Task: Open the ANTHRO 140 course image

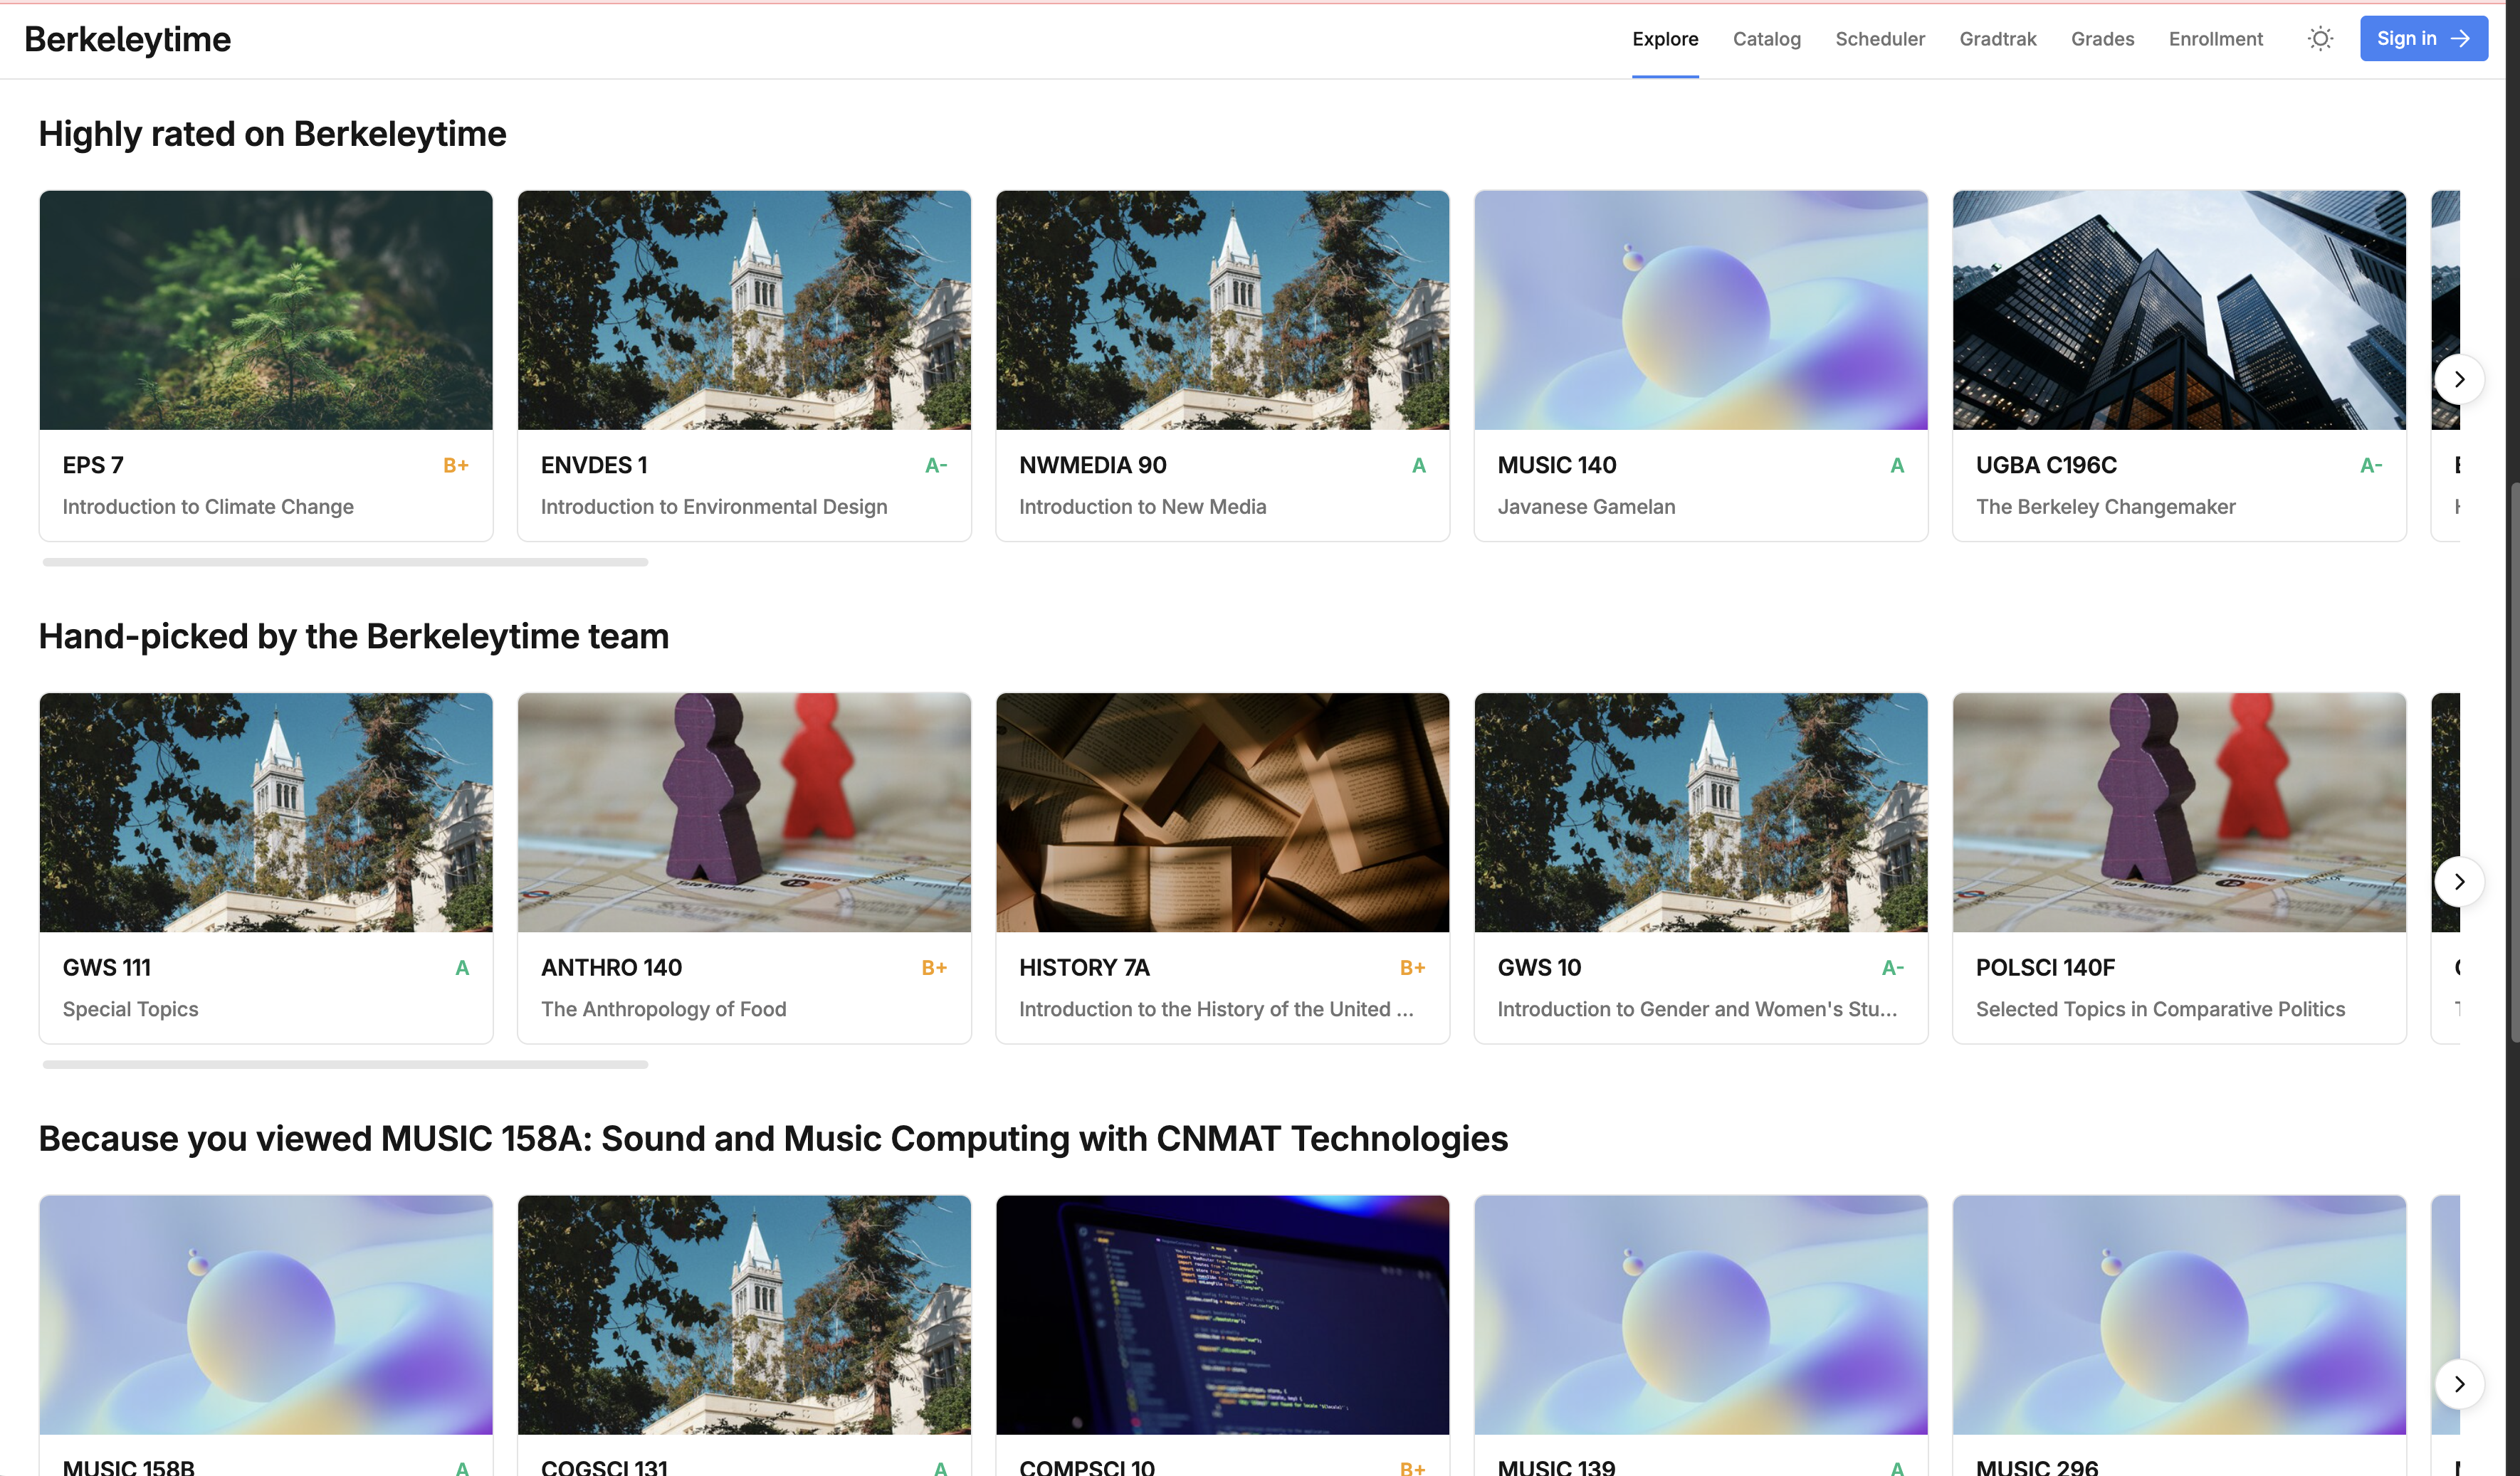Action: (744, 812)
